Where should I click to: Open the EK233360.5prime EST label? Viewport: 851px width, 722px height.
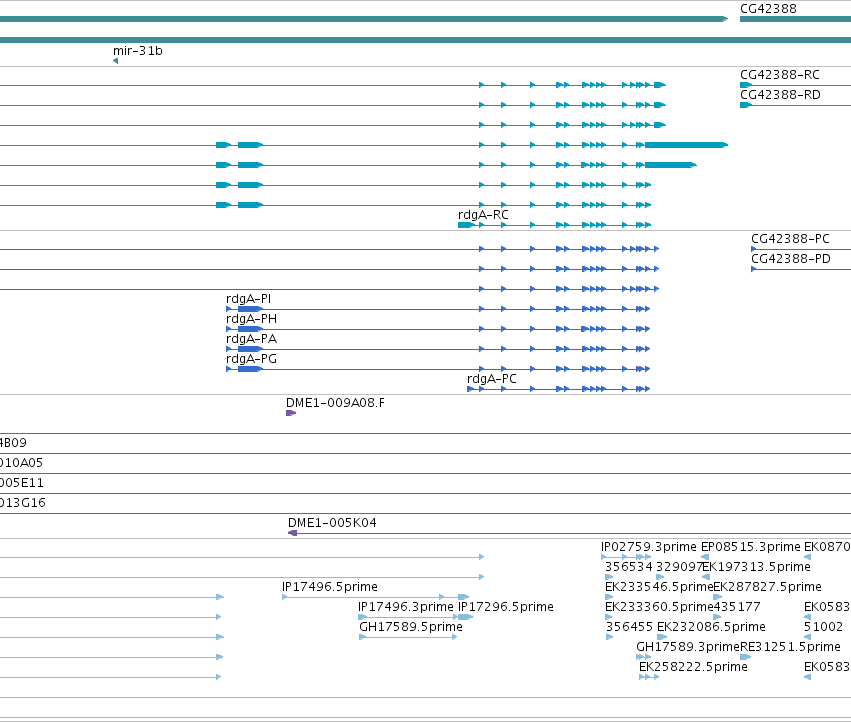click(659, 607)
